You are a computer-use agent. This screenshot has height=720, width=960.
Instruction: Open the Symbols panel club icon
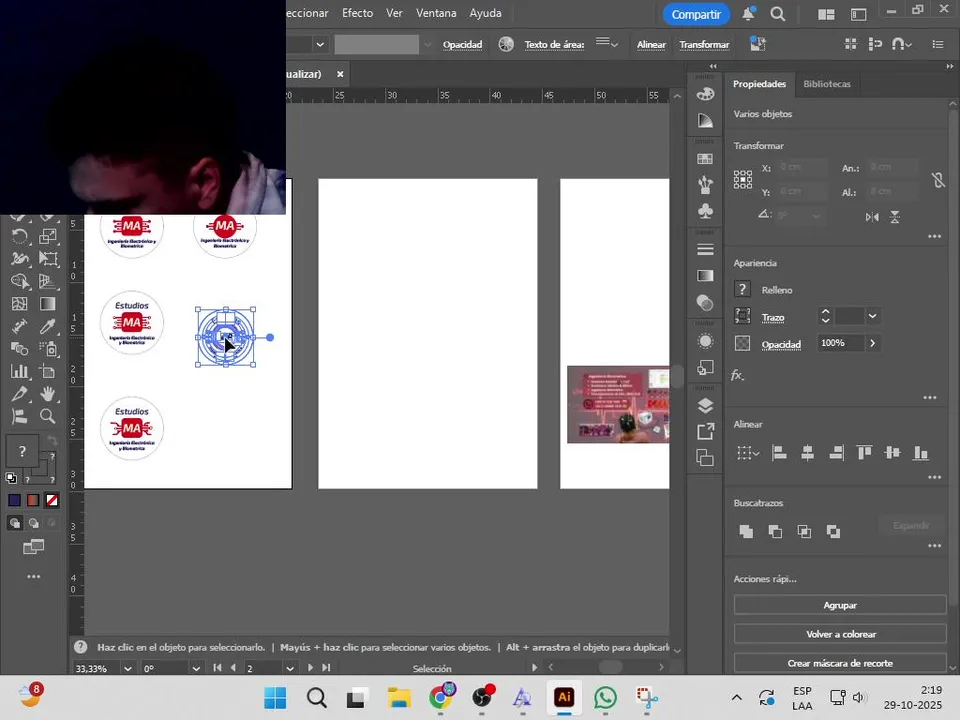point(705,211)
